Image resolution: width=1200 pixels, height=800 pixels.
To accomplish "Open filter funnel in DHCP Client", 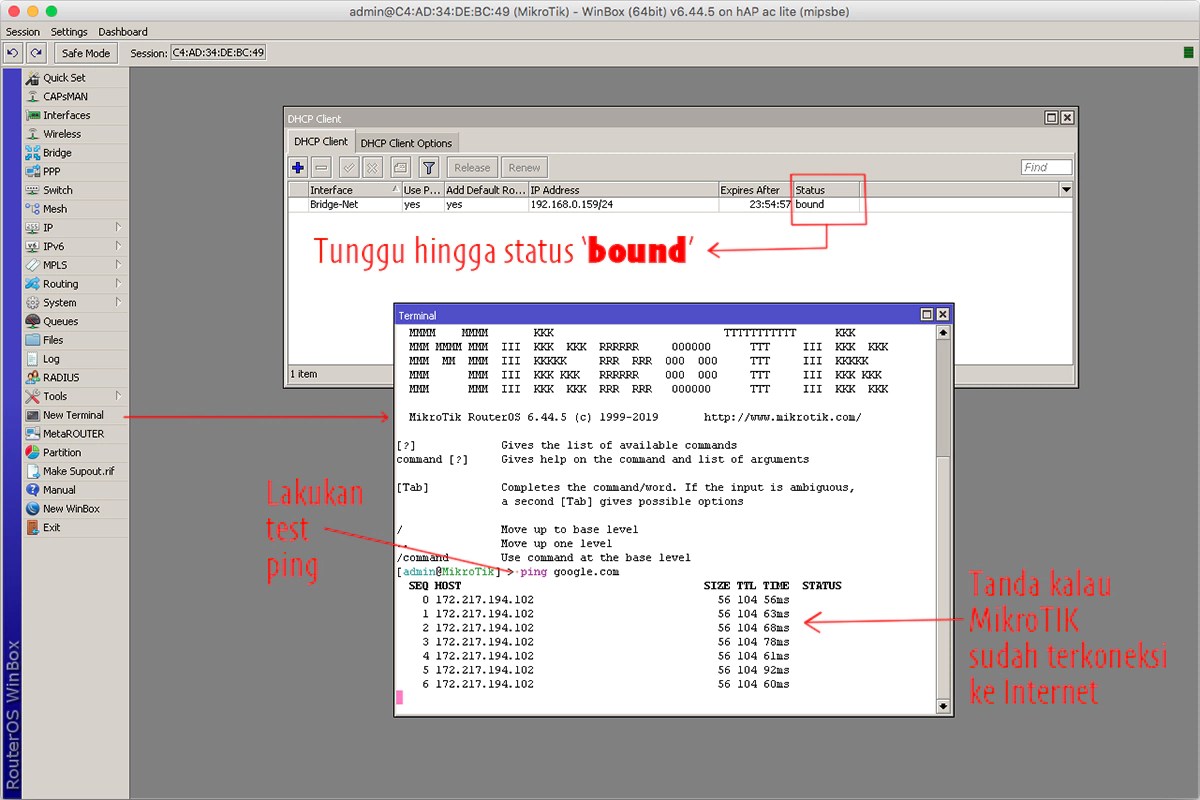I will [x=428, y=167].
